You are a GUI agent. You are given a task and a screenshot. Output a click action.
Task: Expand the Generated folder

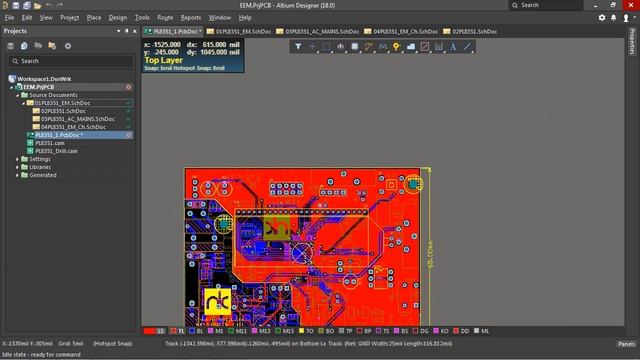coord(17,175)
